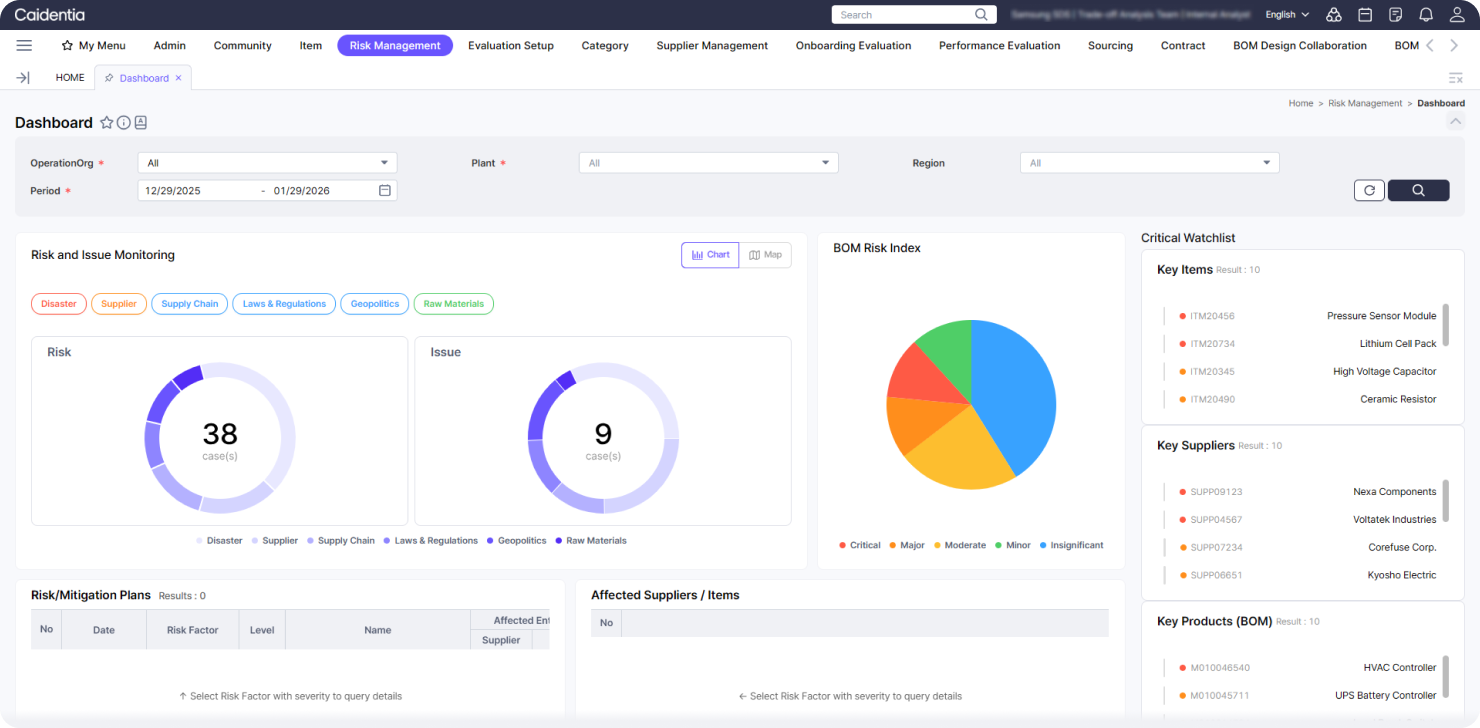Switch Risk Monitoring to Map view
The image size is (1480, 728).
pyautogui.click(x=765, y=255)
